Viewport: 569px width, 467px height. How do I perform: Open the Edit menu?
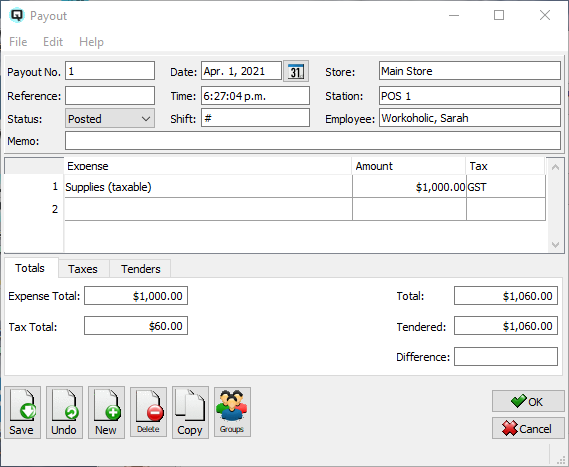coord(53,42)
